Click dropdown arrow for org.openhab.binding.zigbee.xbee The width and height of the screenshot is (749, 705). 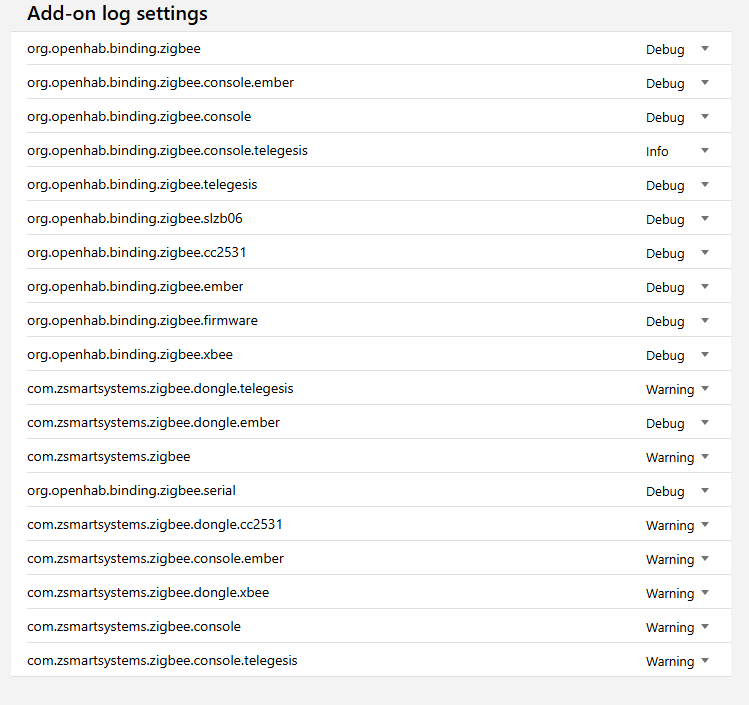pyautogui.click(x=704, y=355)
